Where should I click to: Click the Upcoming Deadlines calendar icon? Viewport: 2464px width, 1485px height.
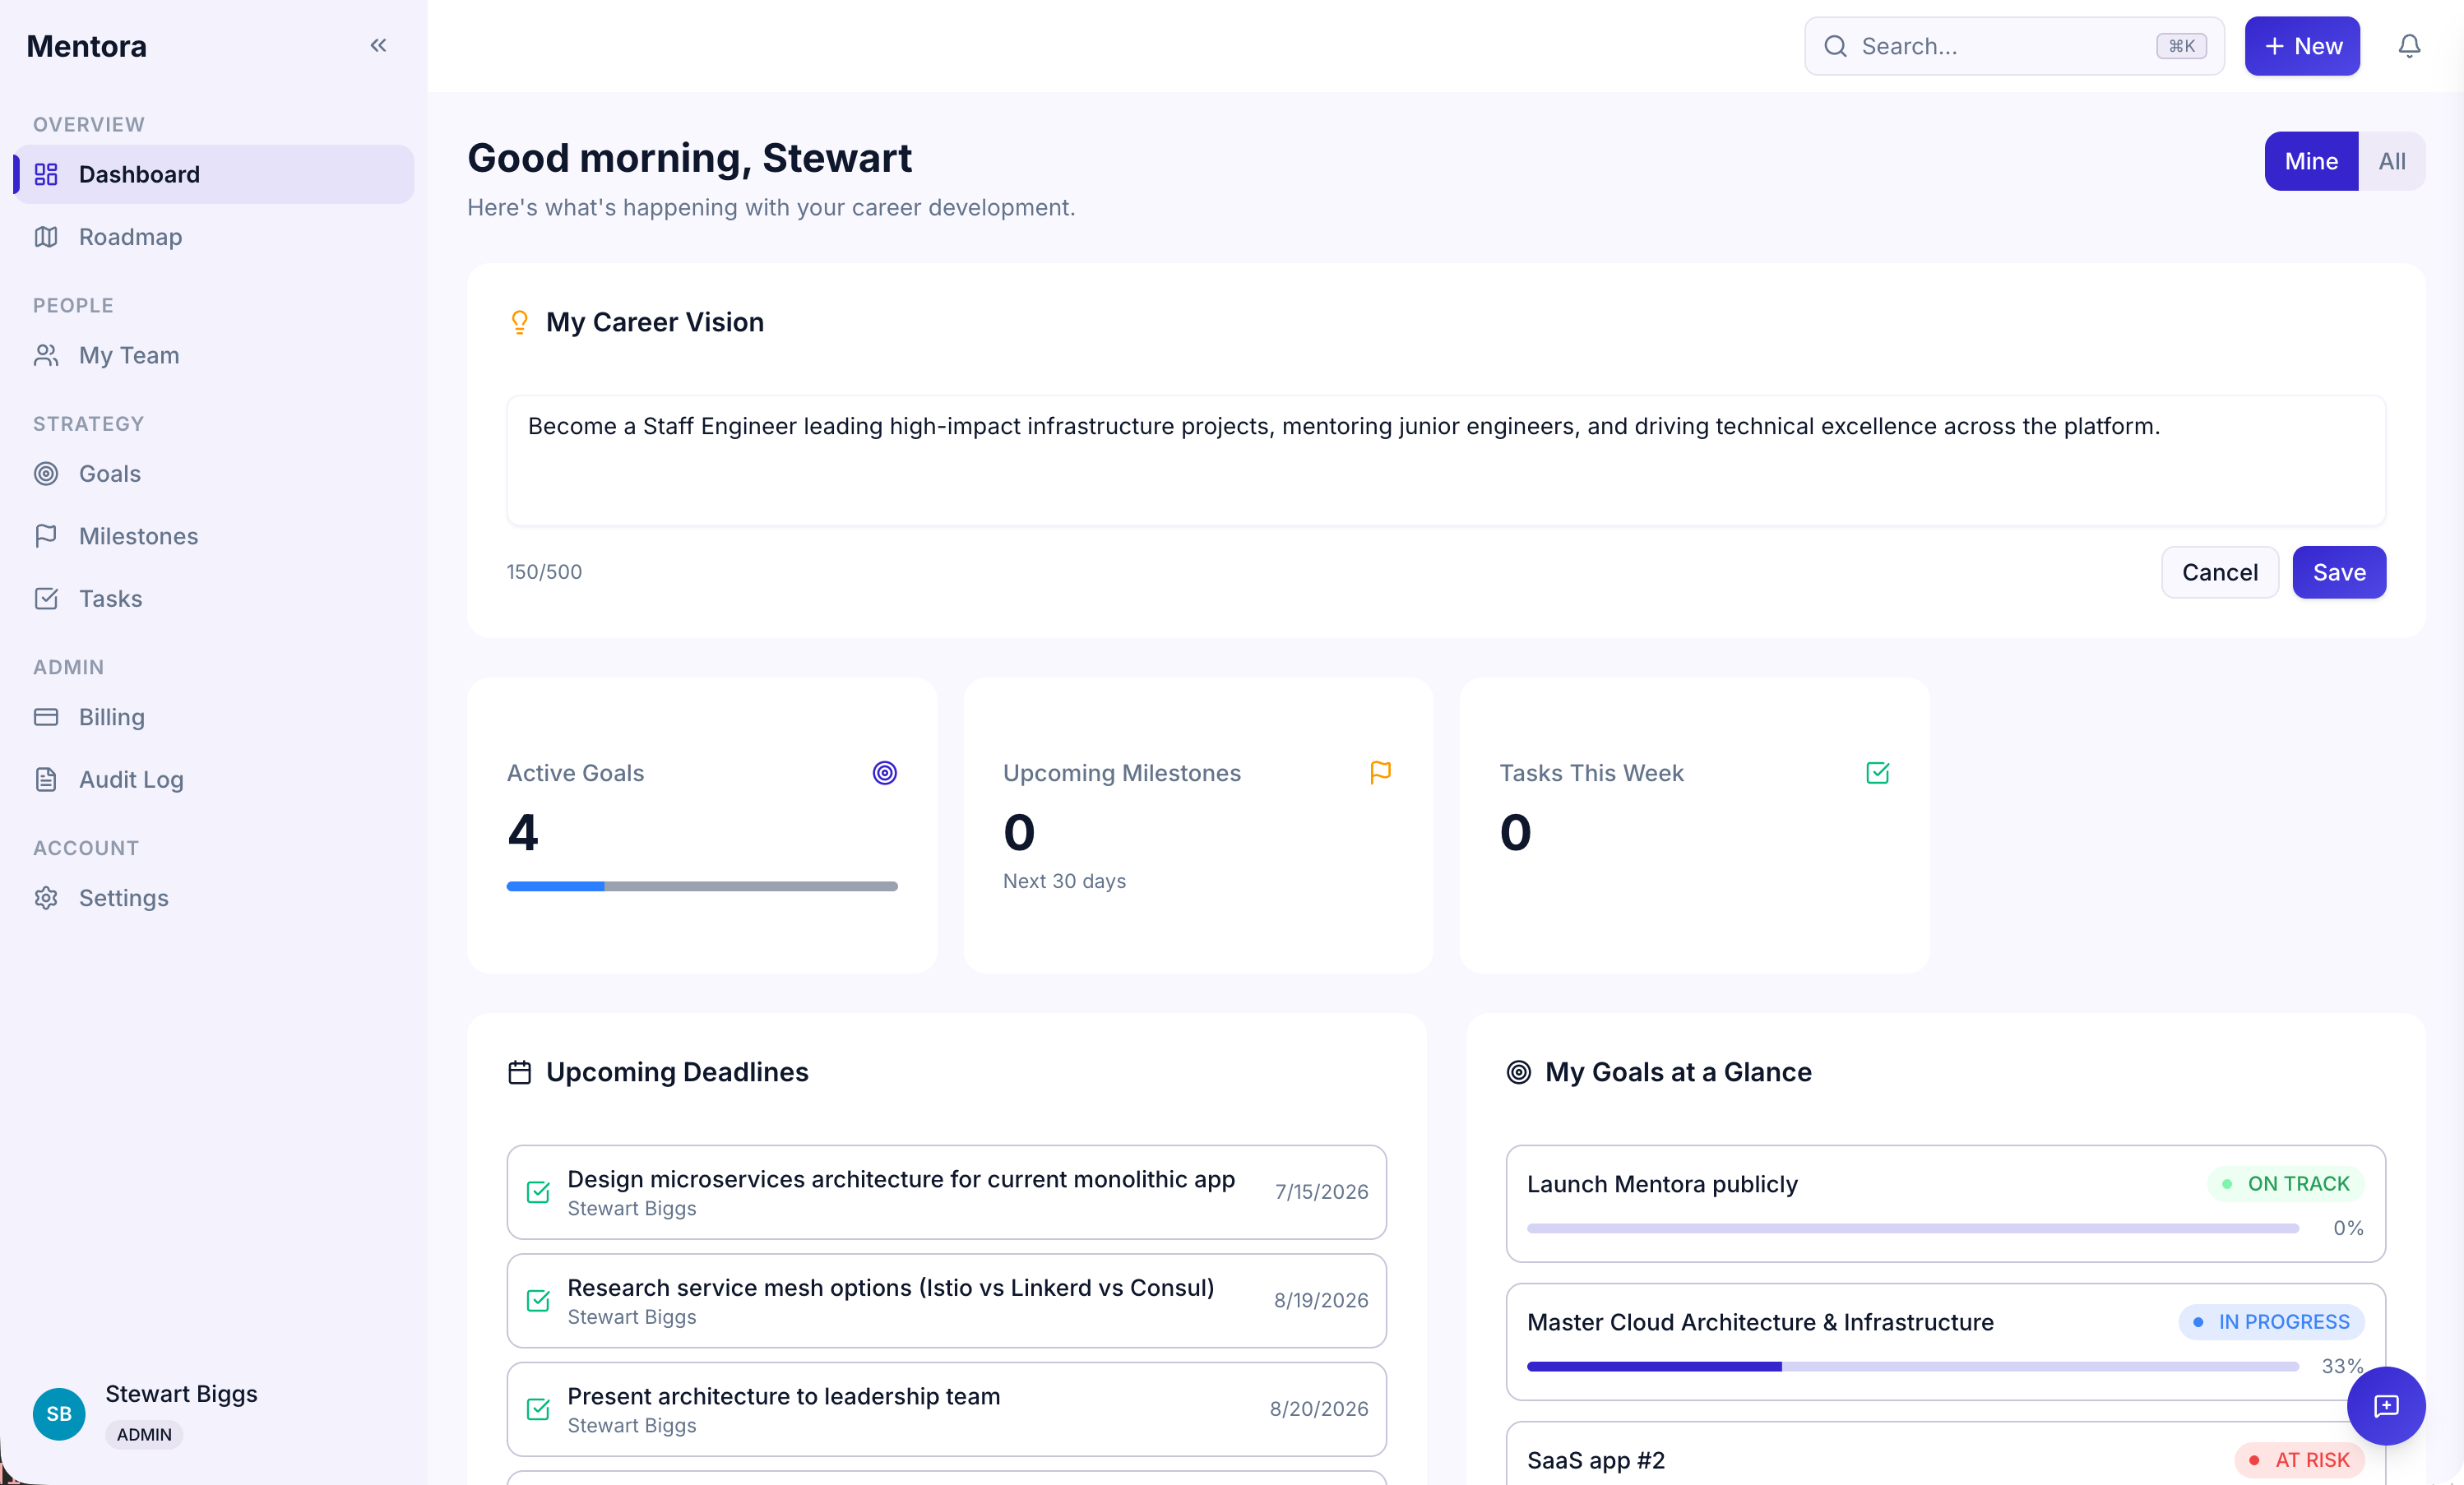pyautogui.click(x=519, y=1072)
